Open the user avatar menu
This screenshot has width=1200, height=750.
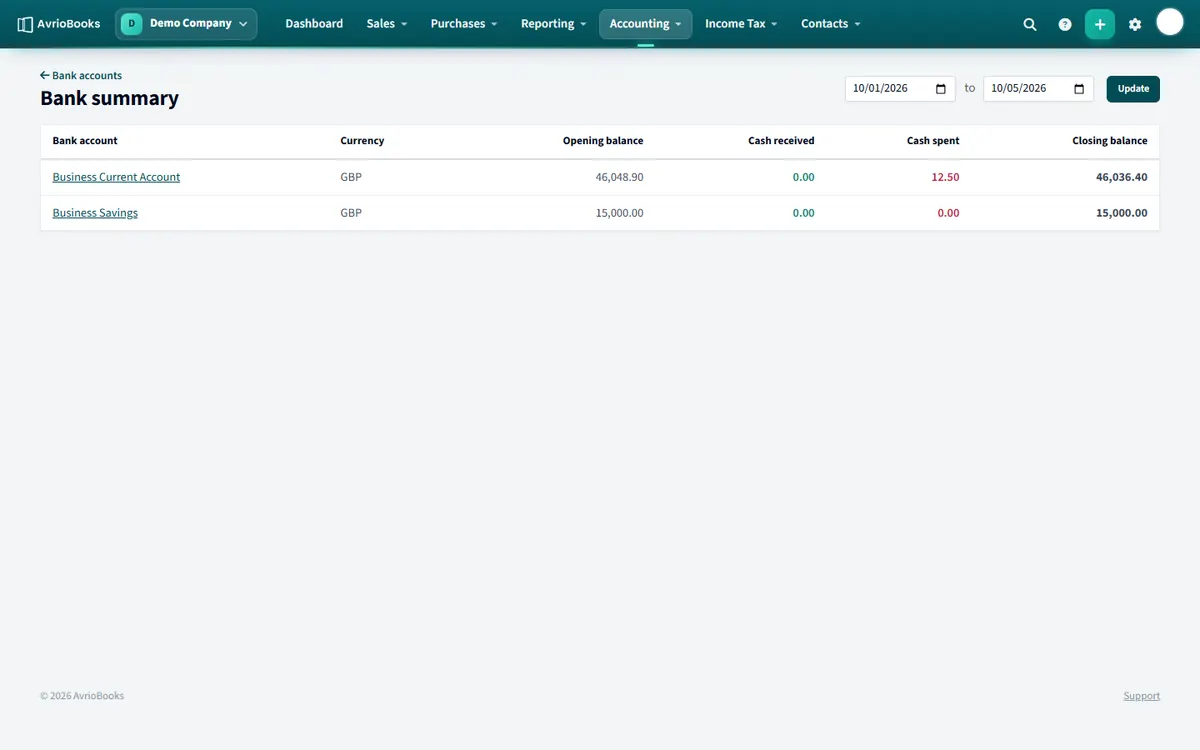(1170, 22)
